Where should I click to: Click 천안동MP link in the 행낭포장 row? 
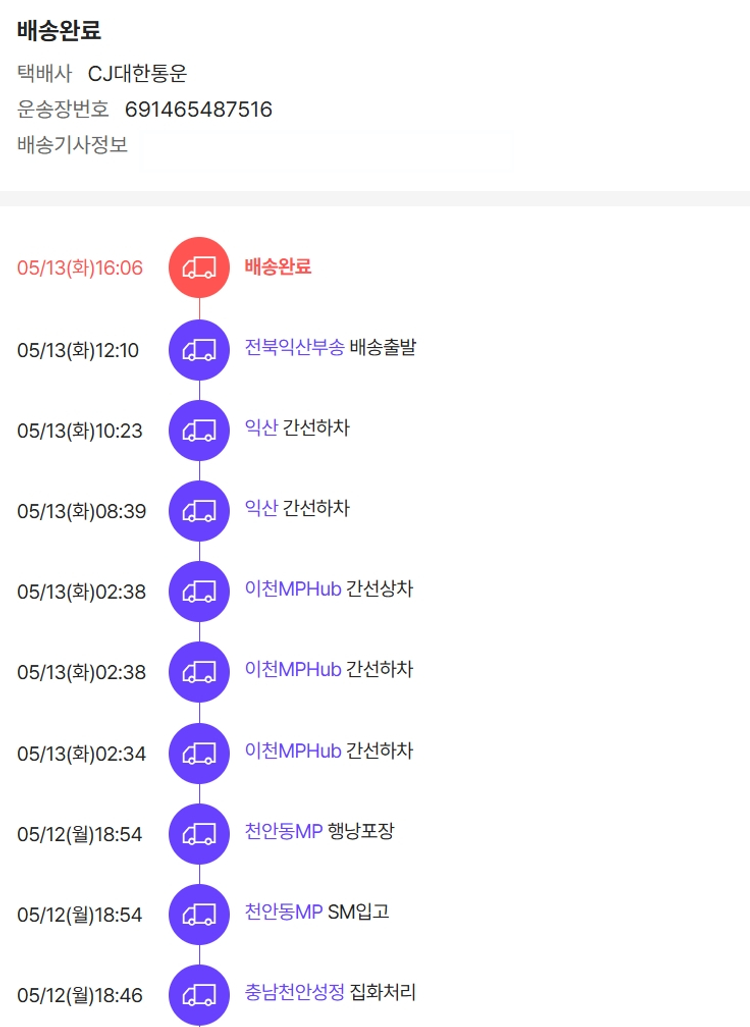pos(283,830)
